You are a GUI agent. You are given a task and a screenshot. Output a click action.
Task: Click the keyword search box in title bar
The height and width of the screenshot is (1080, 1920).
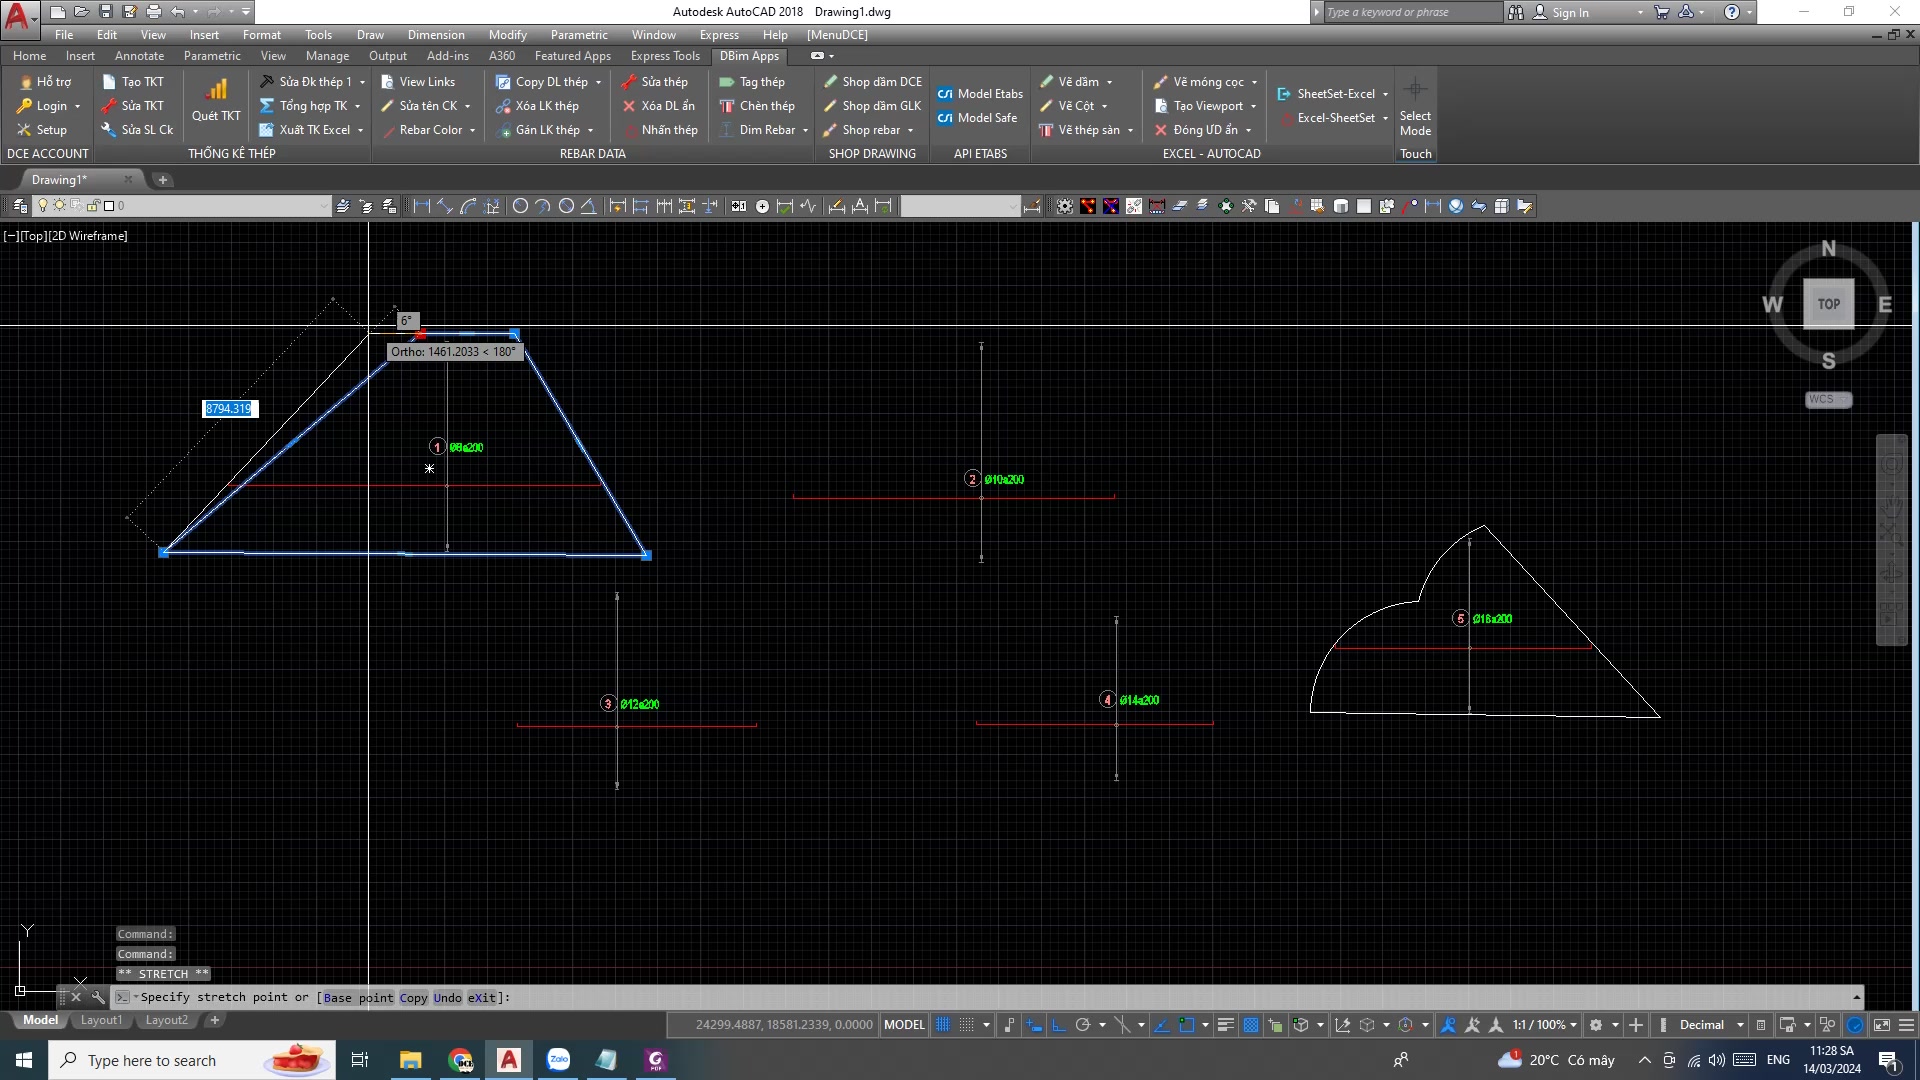tap(1412, 12)
